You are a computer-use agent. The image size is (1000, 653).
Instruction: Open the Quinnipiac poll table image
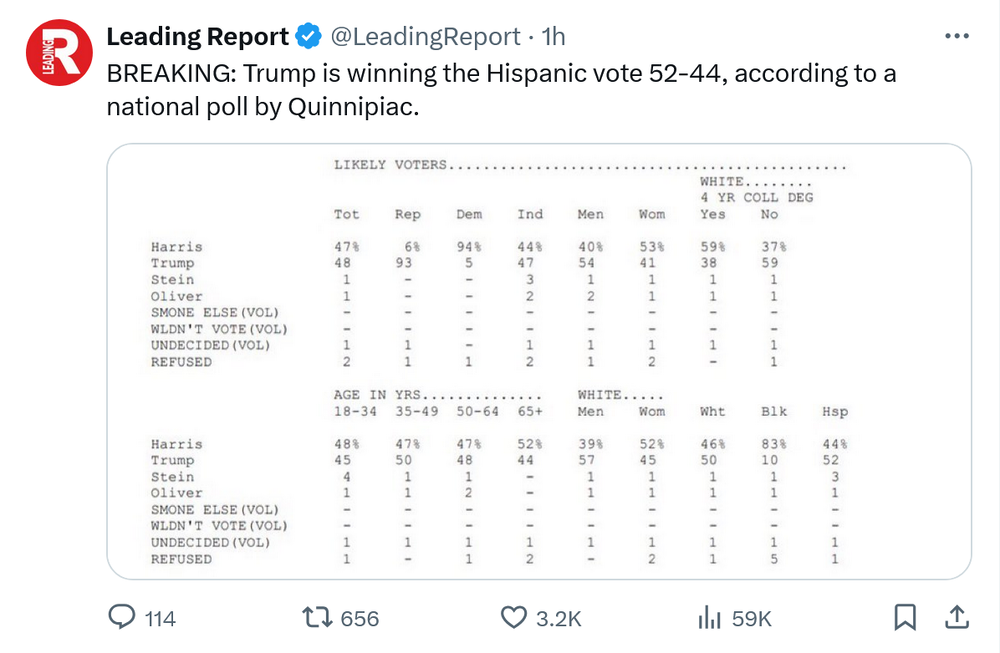(539, 361)
